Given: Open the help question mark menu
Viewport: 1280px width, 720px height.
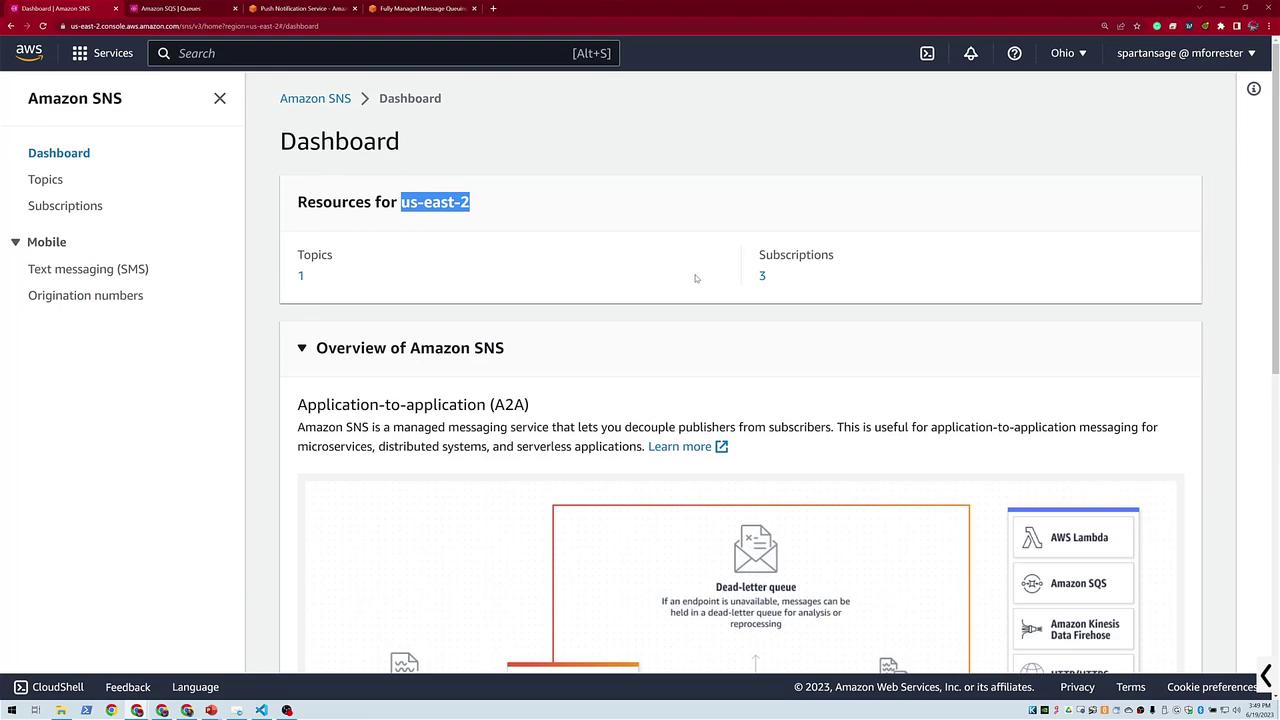Looking at the screenshot, I should pos(1014,53).
